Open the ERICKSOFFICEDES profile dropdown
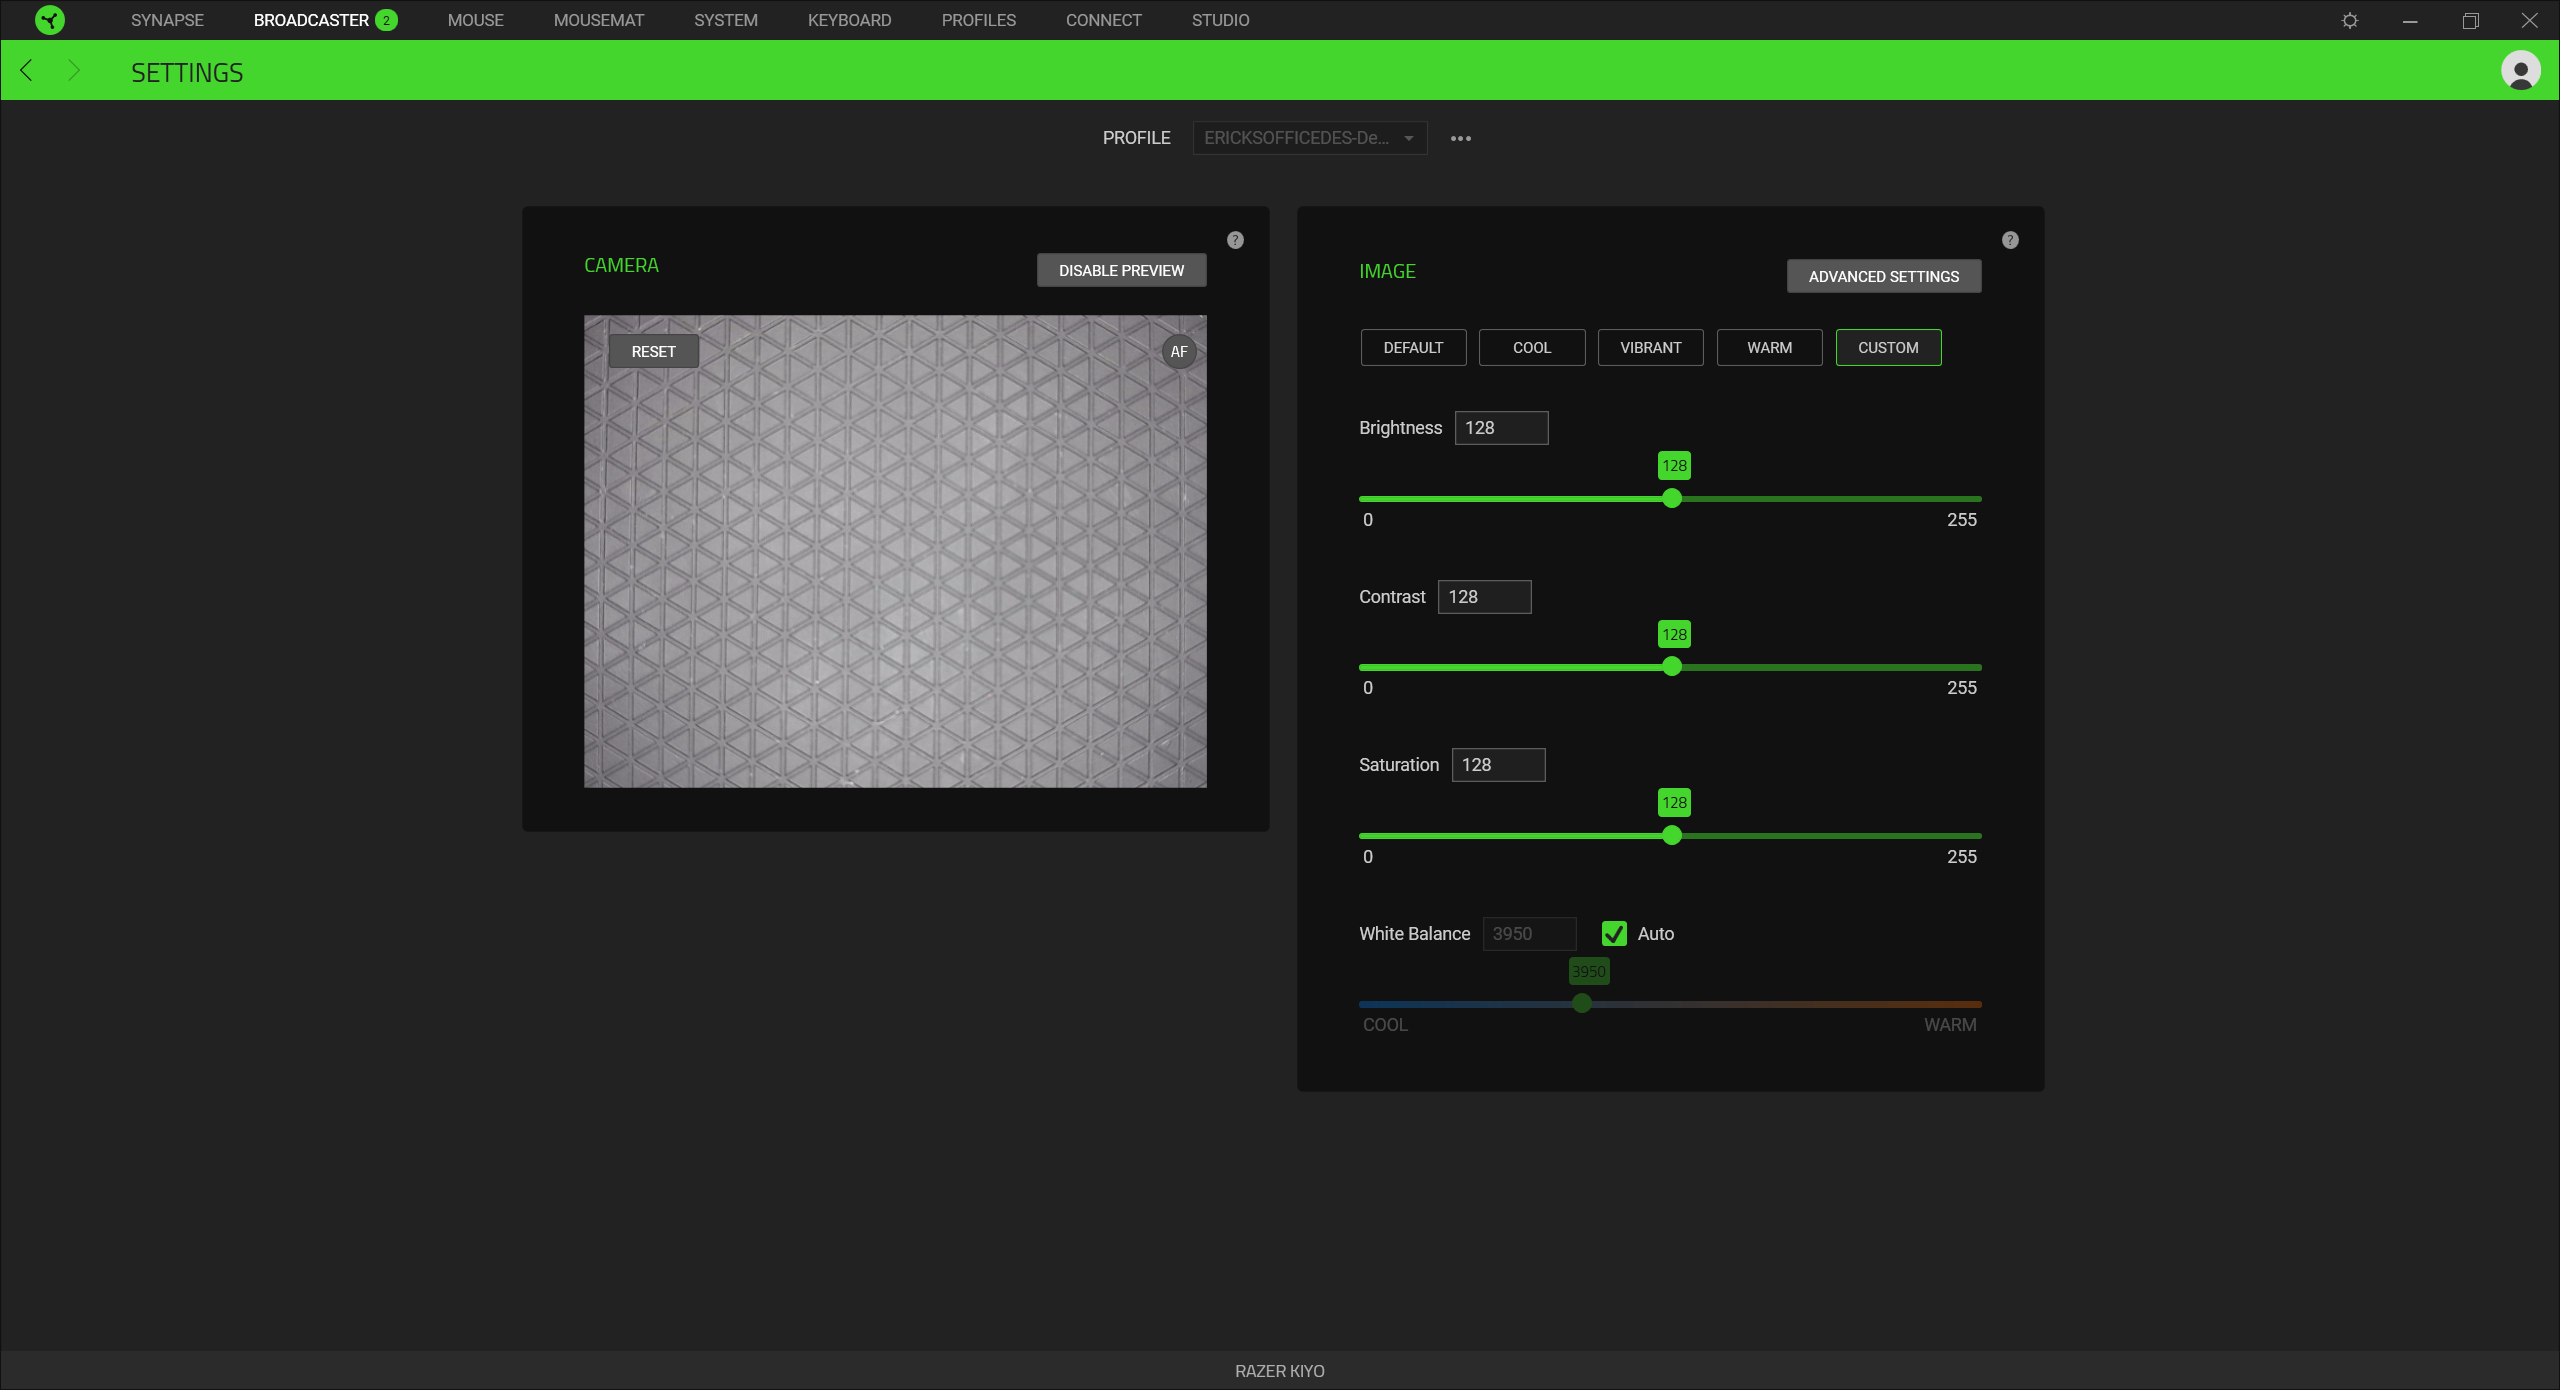The width and height of the screenshot is (2560, 1390). coord(1308,138)
